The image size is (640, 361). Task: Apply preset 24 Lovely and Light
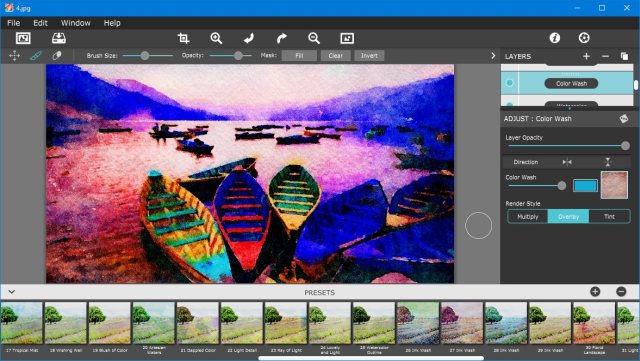(330, 323)
